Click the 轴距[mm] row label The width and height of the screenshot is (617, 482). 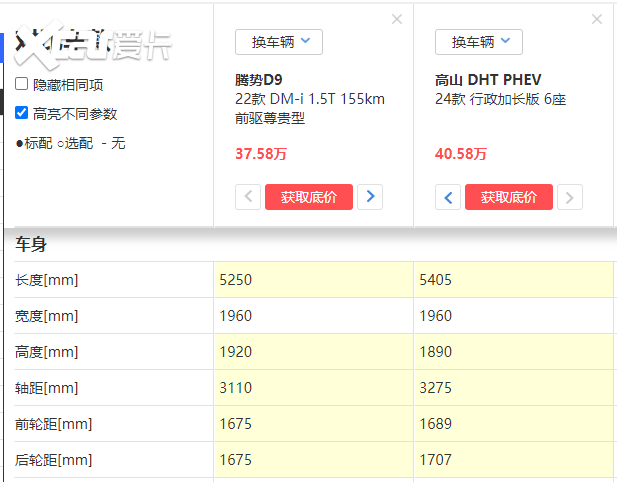pos(46,388)
